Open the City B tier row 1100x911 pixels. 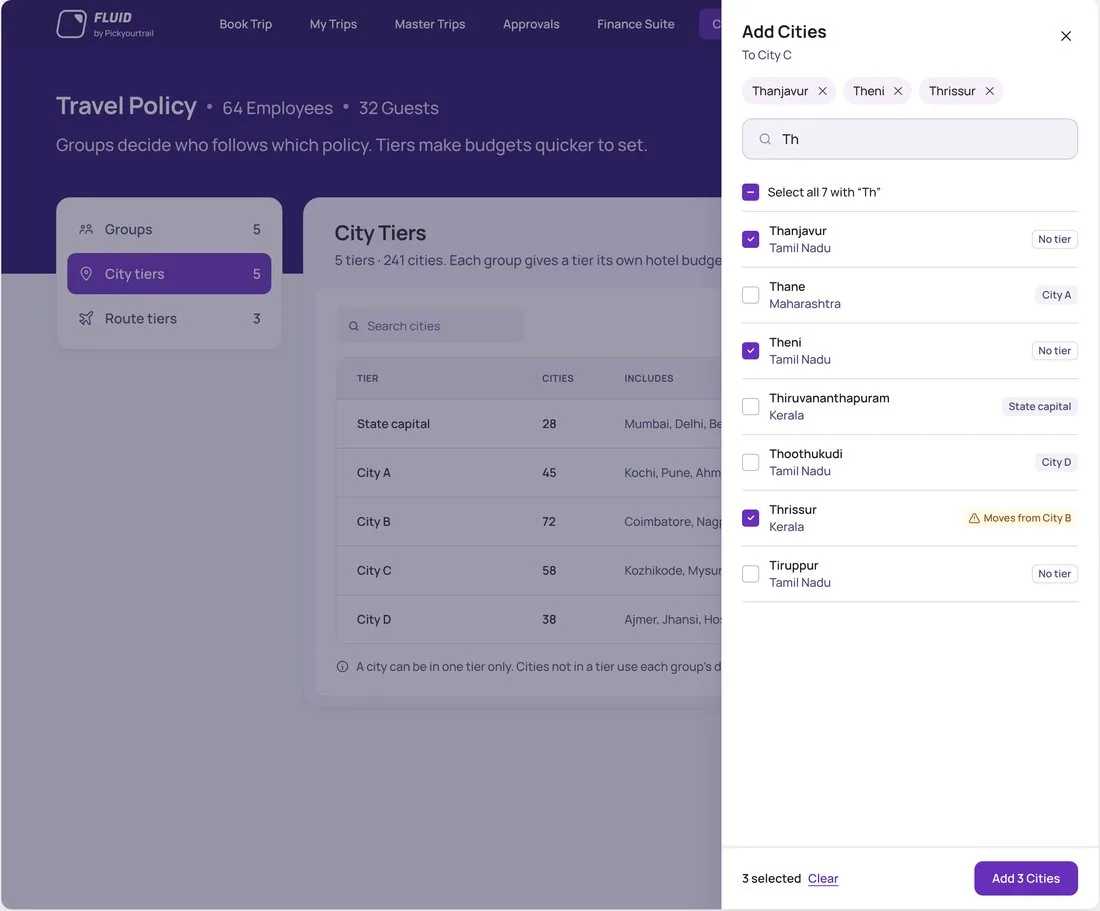click(529, 522)
